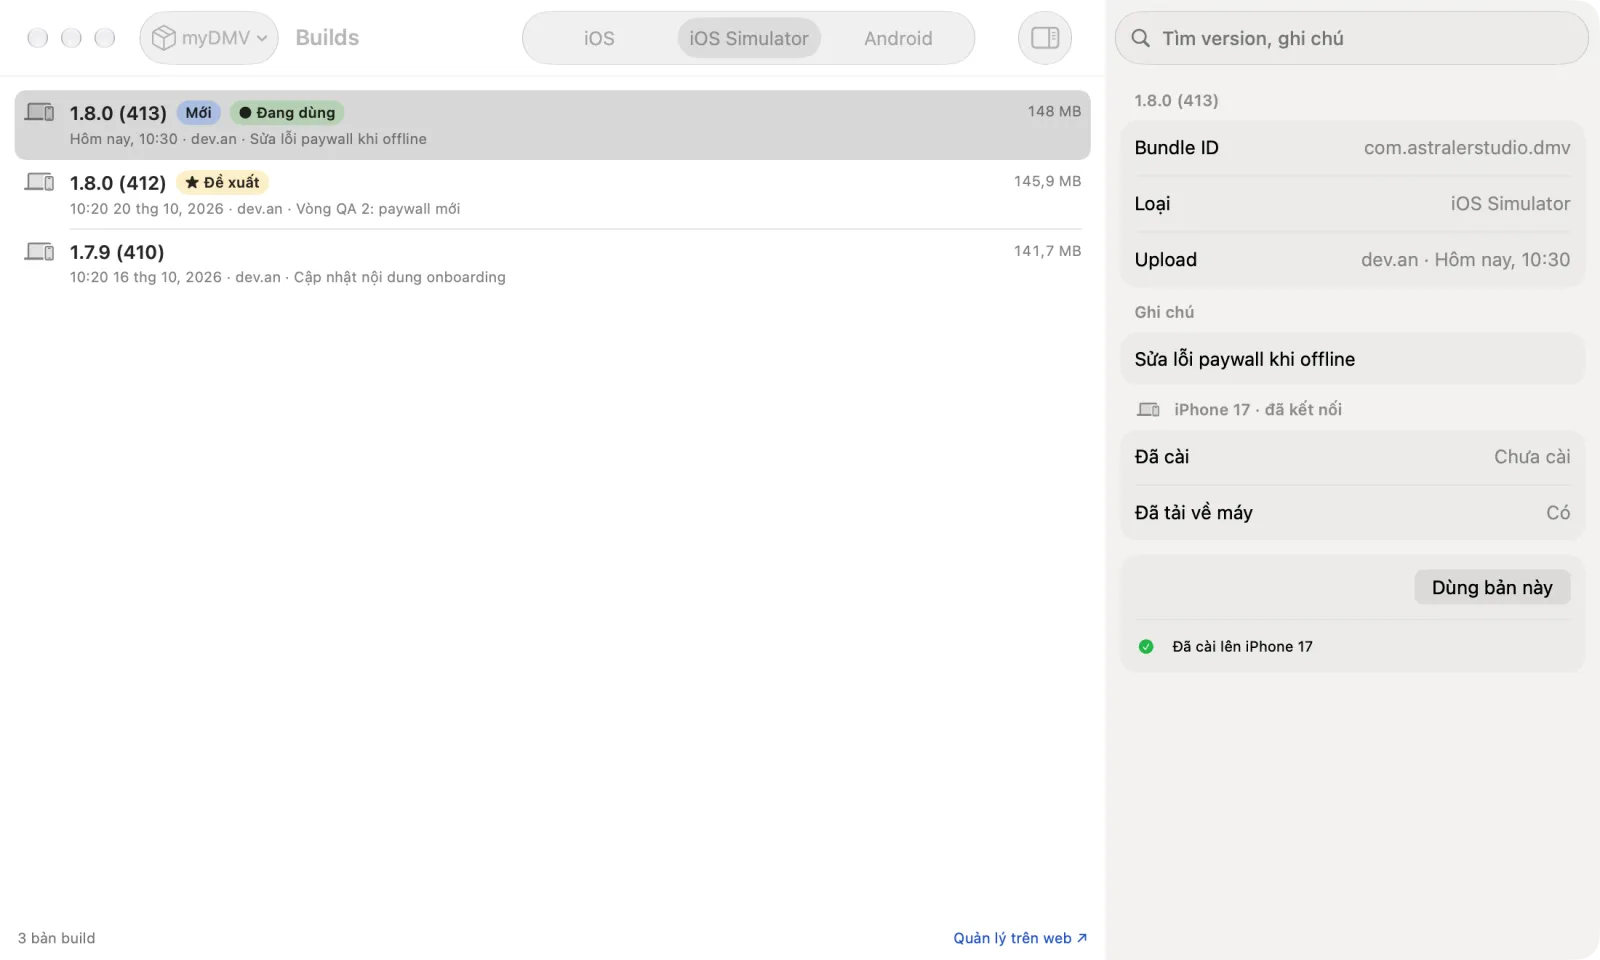Click Đã cài lên iPhone 17 status text

pyautogui.click(x=1242, y=647)
